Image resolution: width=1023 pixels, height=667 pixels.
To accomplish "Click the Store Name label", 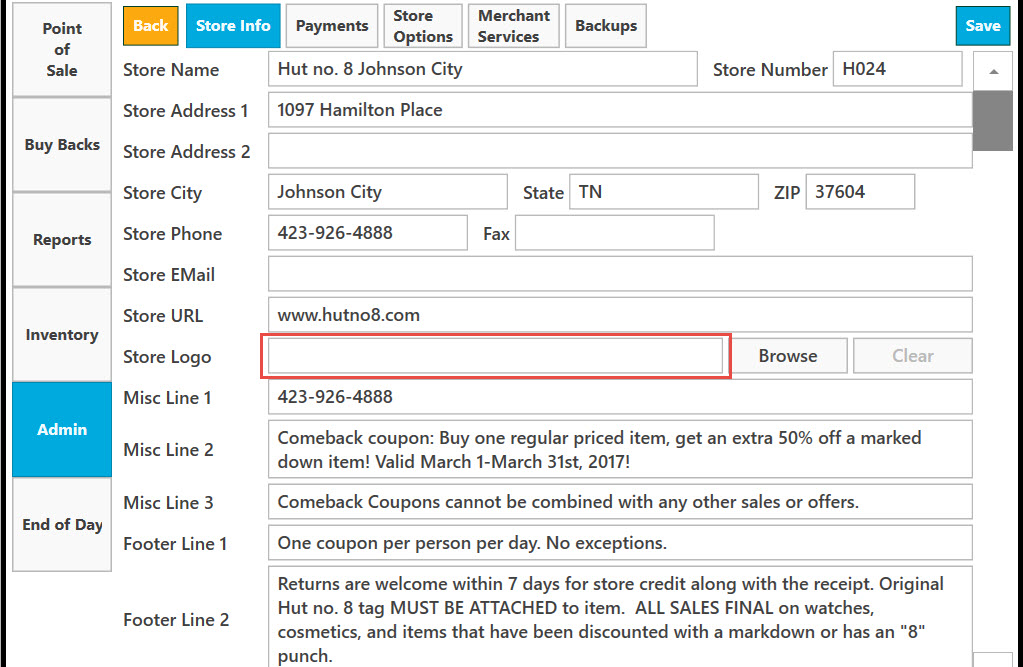I will 171,70.
